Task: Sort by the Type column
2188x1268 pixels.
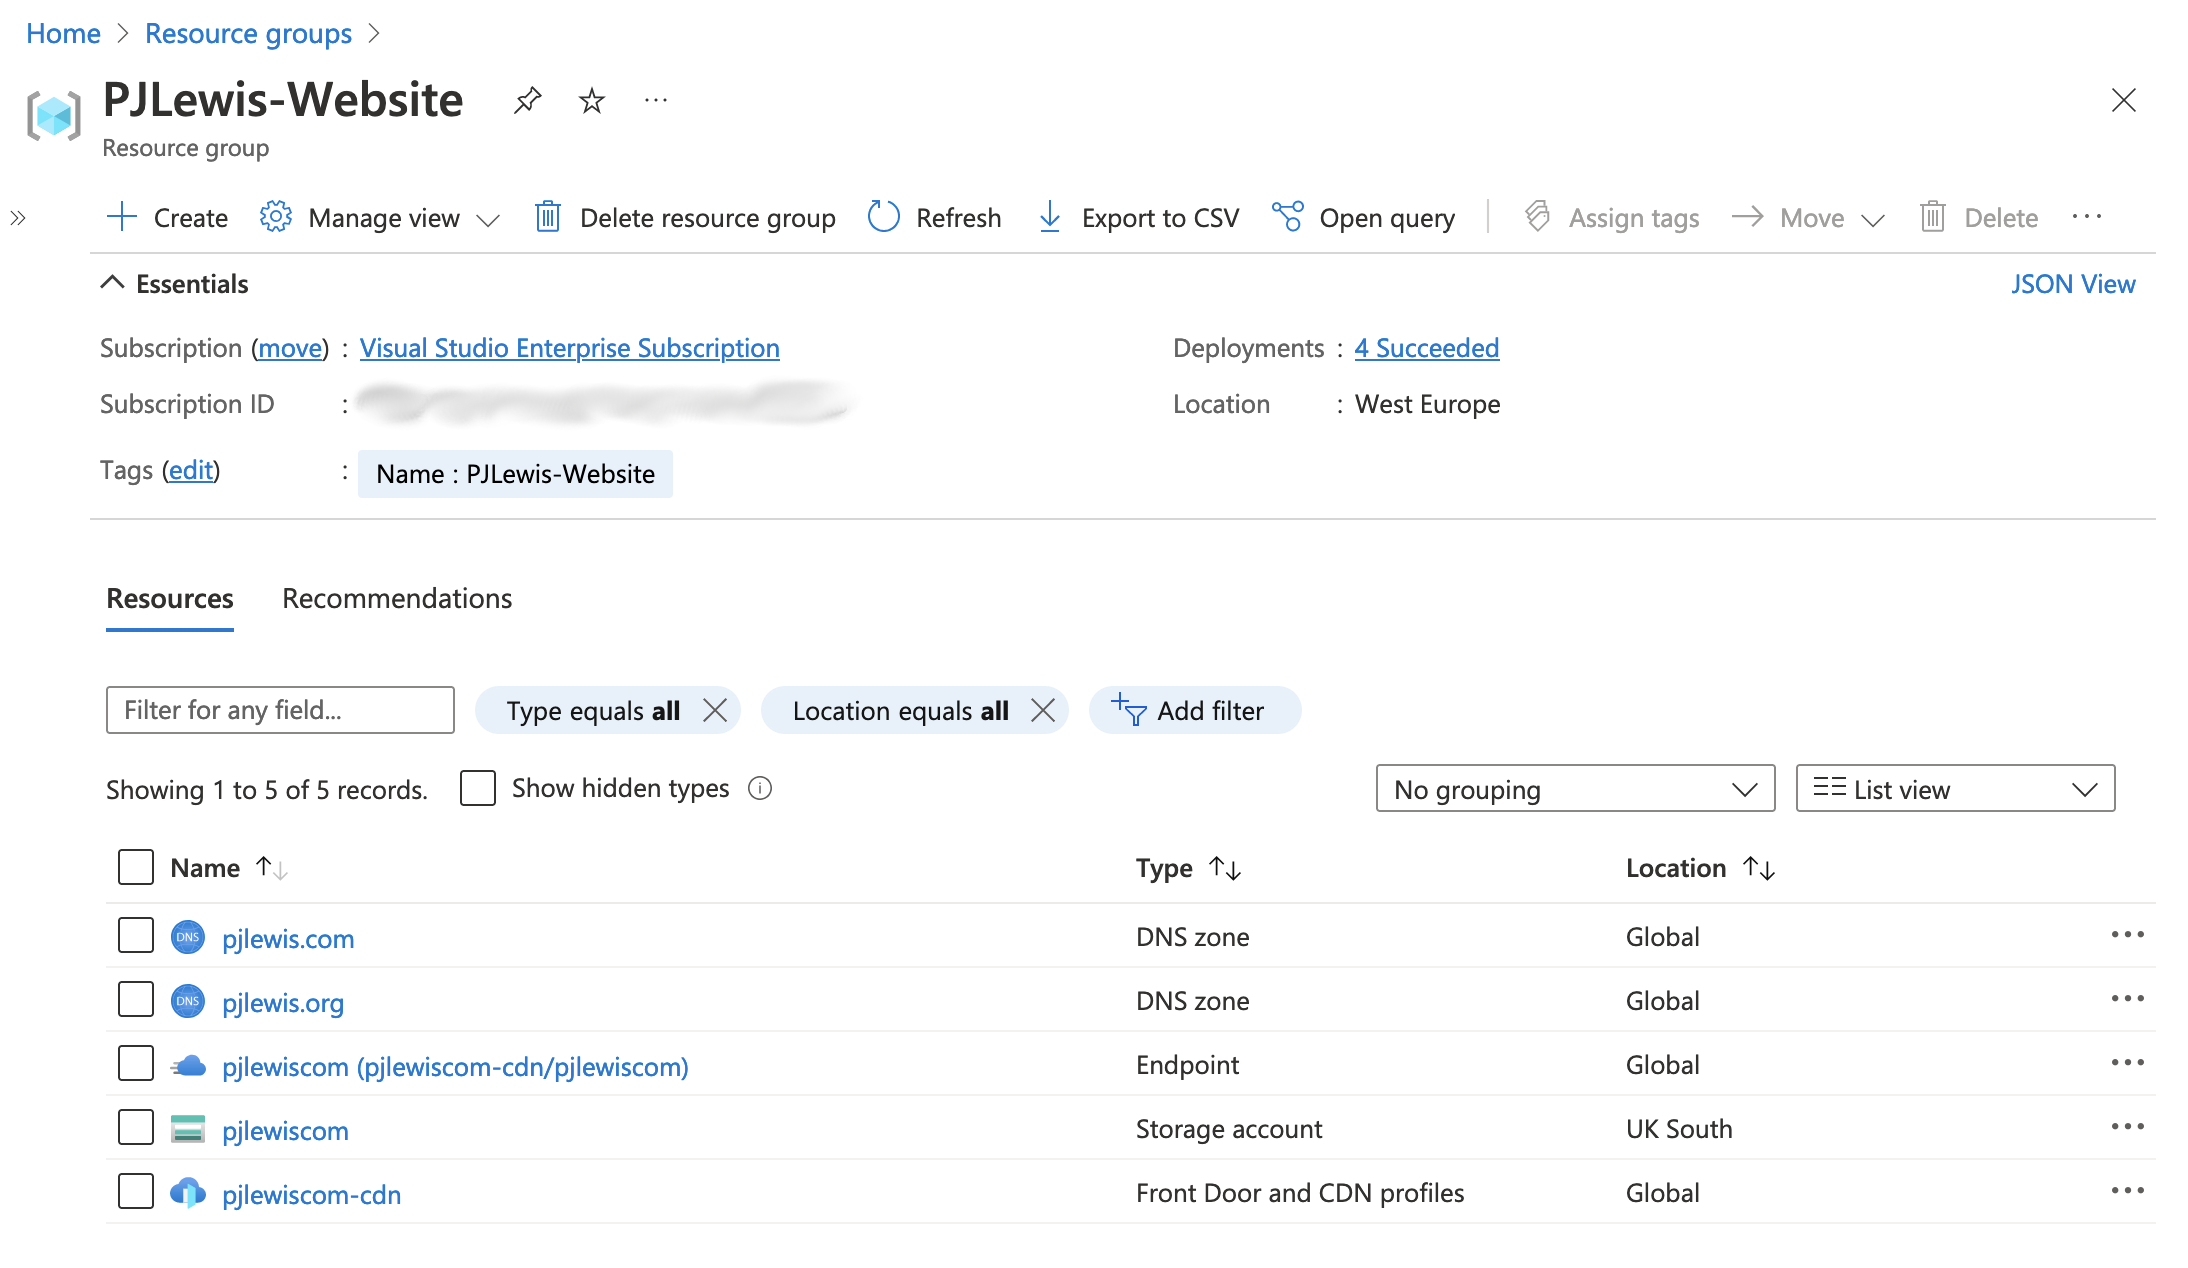Action: point(1188,868)
